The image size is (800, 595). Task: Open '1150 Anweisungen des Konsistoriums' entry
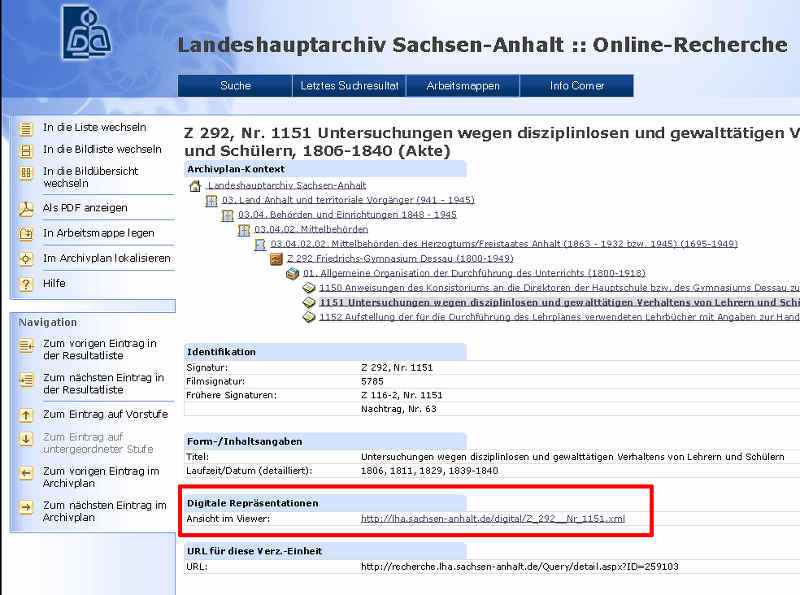(560, 288)
